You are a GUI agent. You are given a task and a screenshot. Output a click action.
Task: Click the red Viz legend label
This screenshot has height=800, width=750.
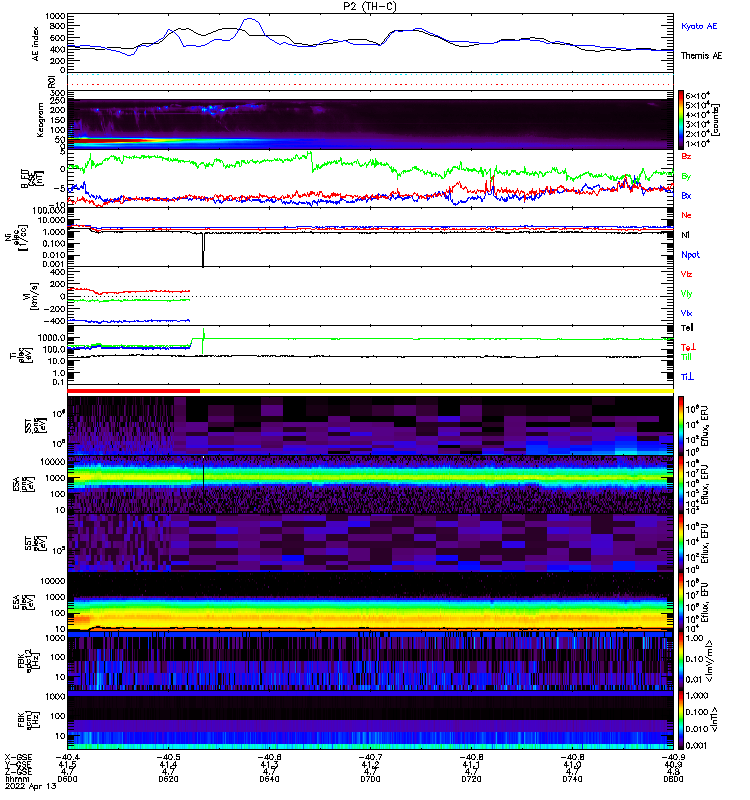(686, 274)
